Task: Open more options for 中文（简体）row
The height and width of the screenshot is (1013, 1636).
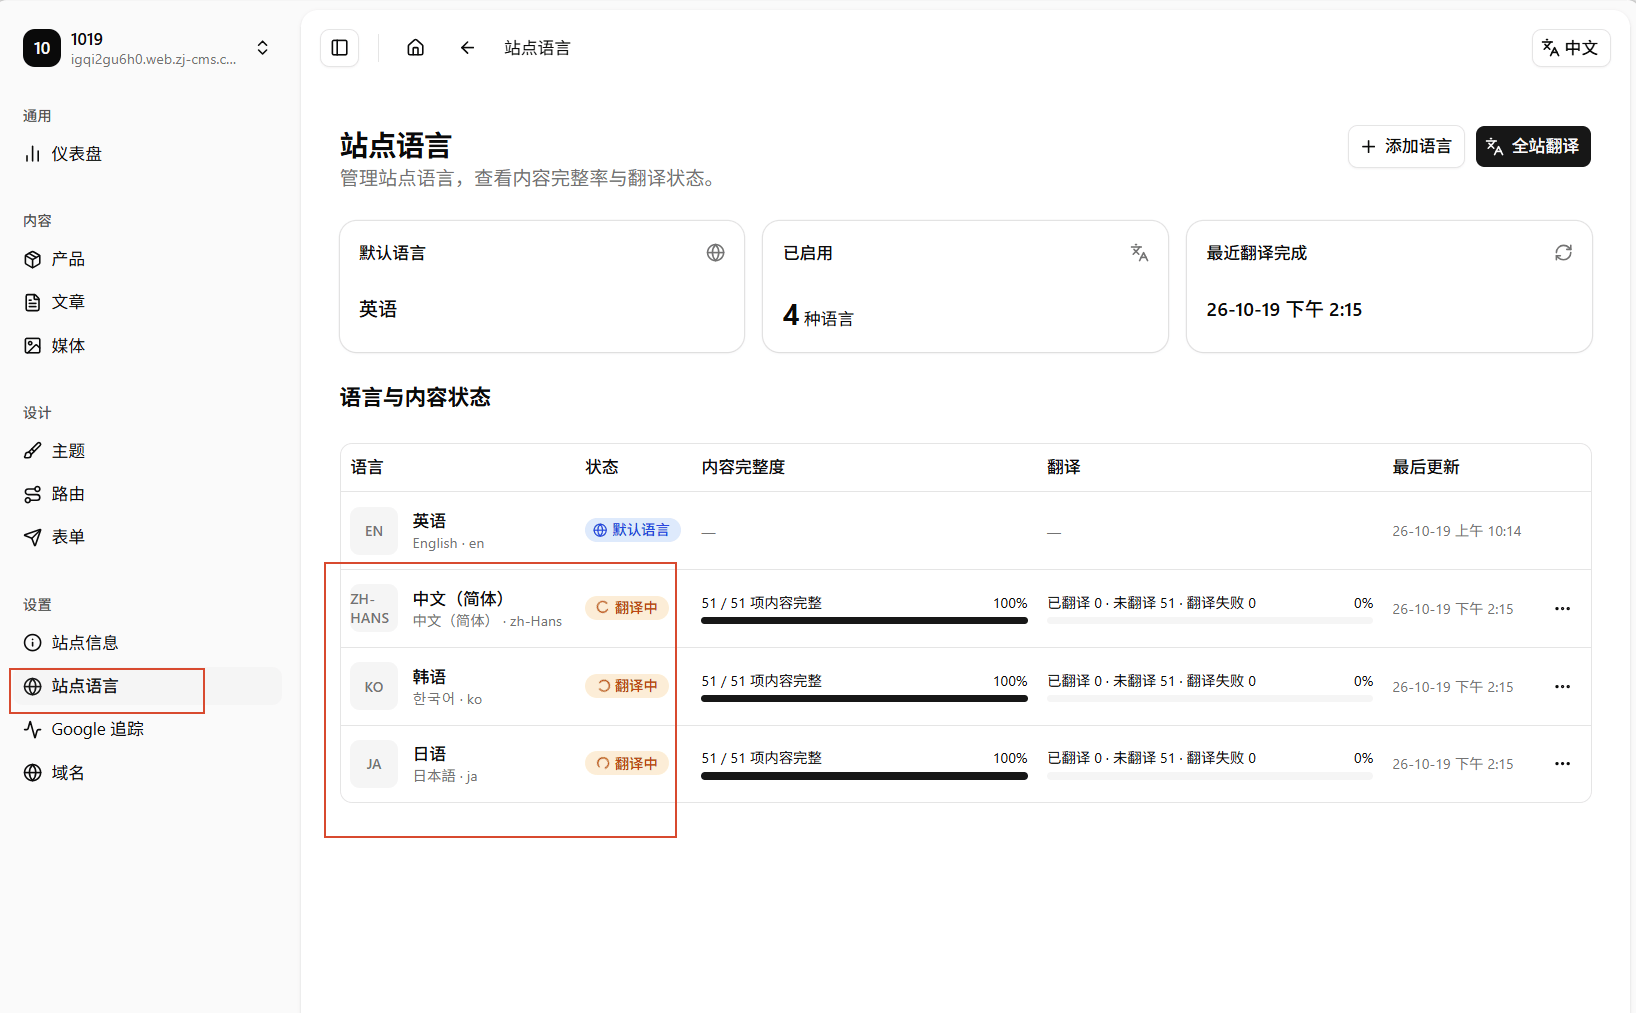Action: pos(1562,609)
